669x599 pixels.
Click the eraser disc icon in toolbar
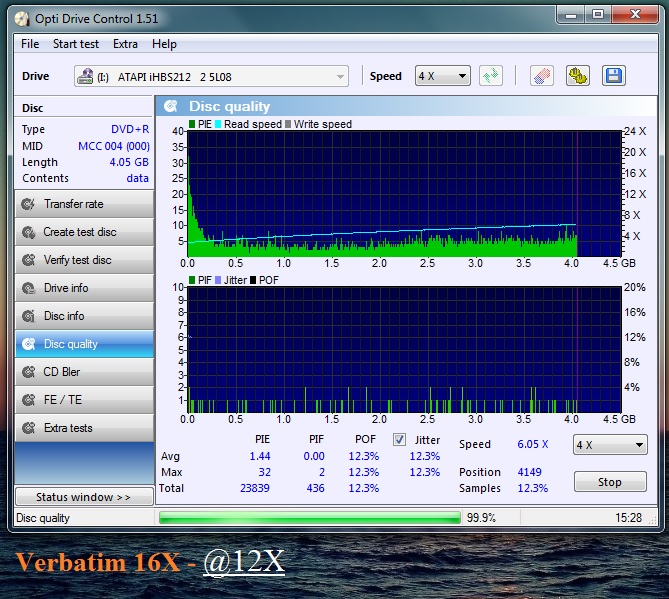541,76
